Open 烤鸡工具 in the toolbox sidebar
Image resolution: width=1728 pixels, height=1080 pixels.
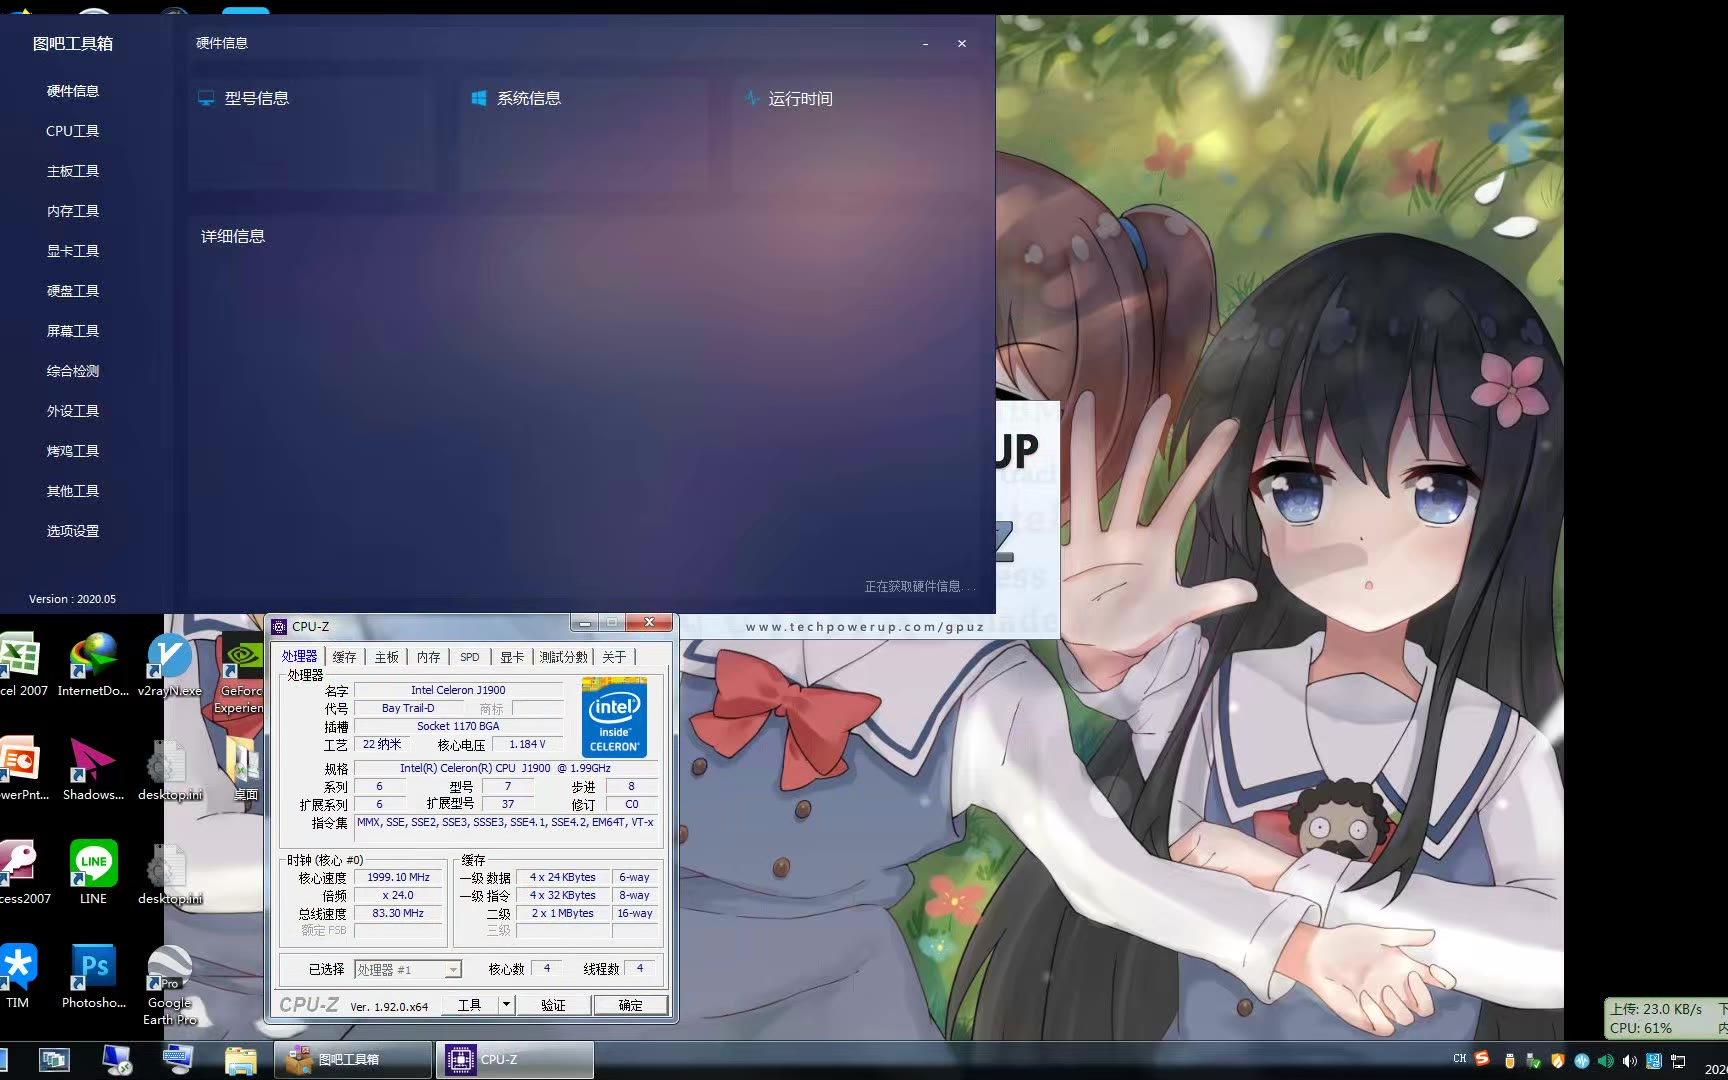pyautogui.click(x=73, y=451)
